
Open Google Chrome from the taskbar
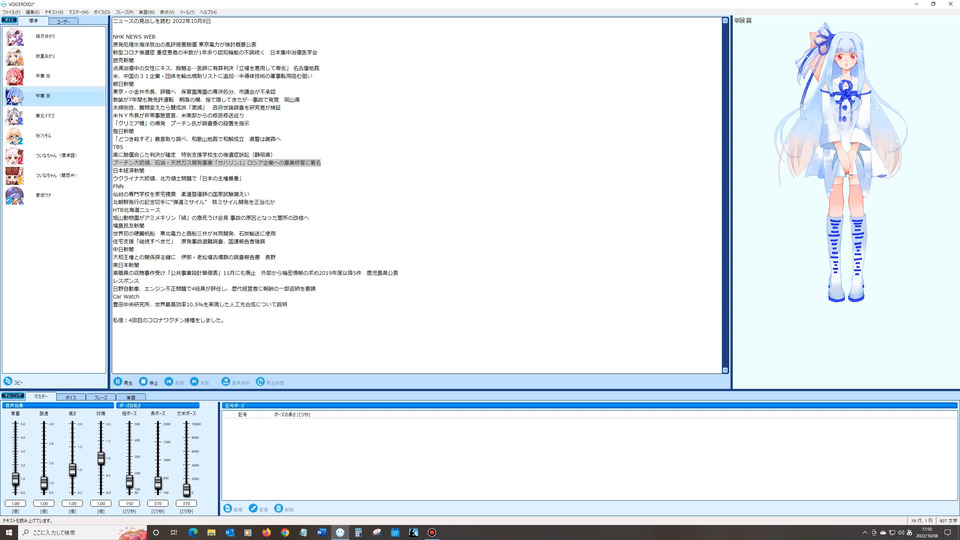tap(285, 533)
